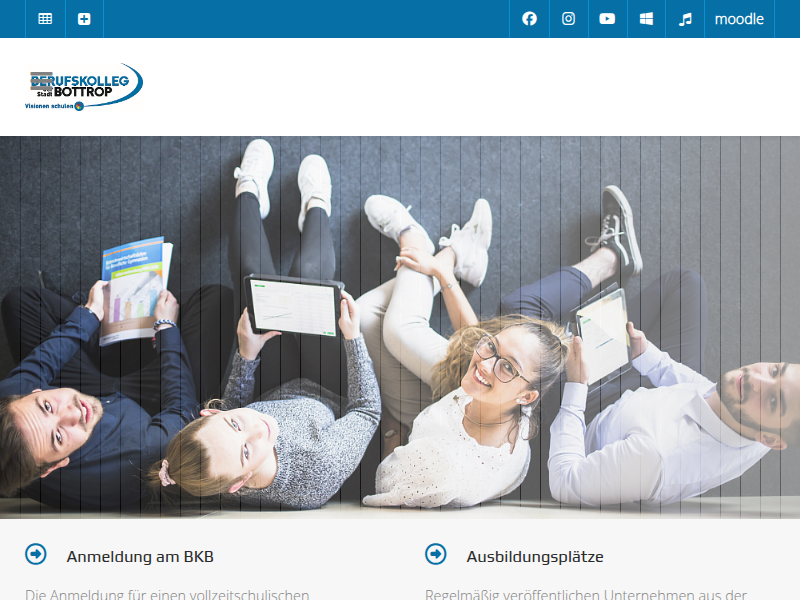800x600 pixels.
Task: Open the calendar grid icon
Action: coord(45,19)
